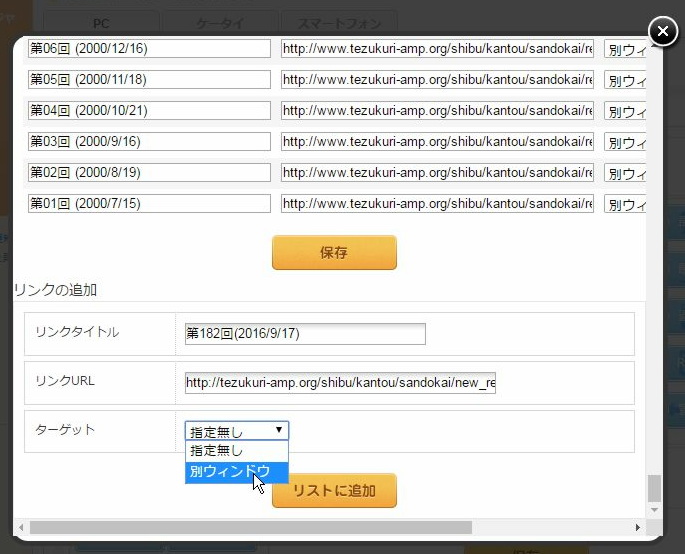The height and width of the screenshot is (554, 685).
Task: Click the vertical scrollbar down arrow
Action: 655,510
